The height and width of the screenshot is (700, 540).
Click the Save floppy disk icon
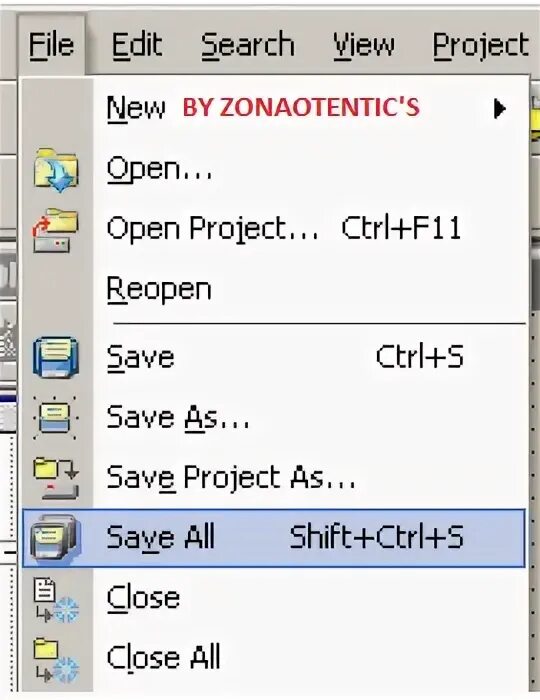click(x=56, y=358)
